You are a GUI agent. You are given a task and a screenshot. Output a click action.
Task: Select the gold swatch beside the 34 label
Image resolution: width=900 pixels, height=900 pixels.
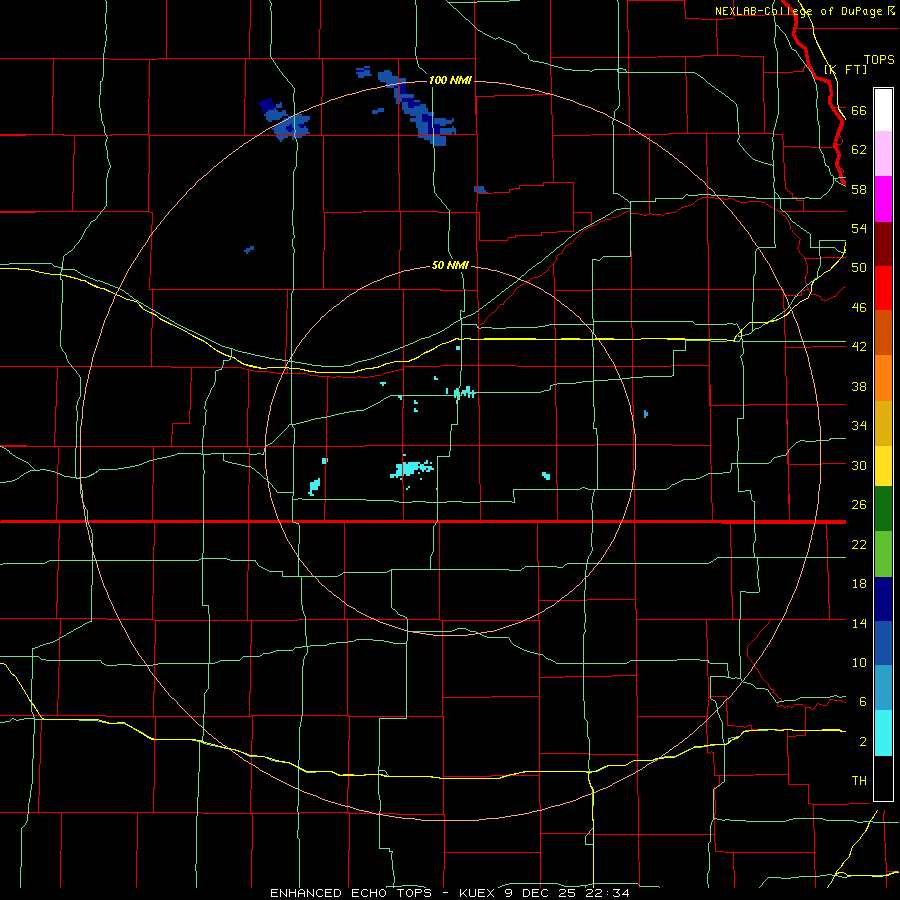[x=883, y=423]
